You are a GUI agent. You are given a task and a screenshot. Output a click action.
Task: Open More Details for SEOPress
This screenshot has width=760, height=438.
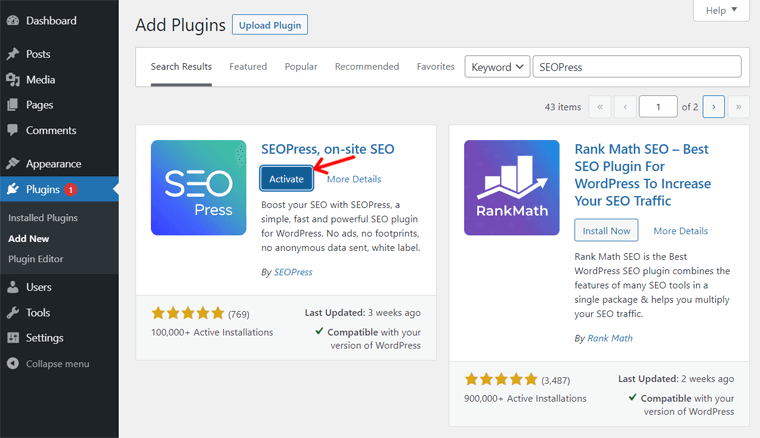tap(354, 179)
